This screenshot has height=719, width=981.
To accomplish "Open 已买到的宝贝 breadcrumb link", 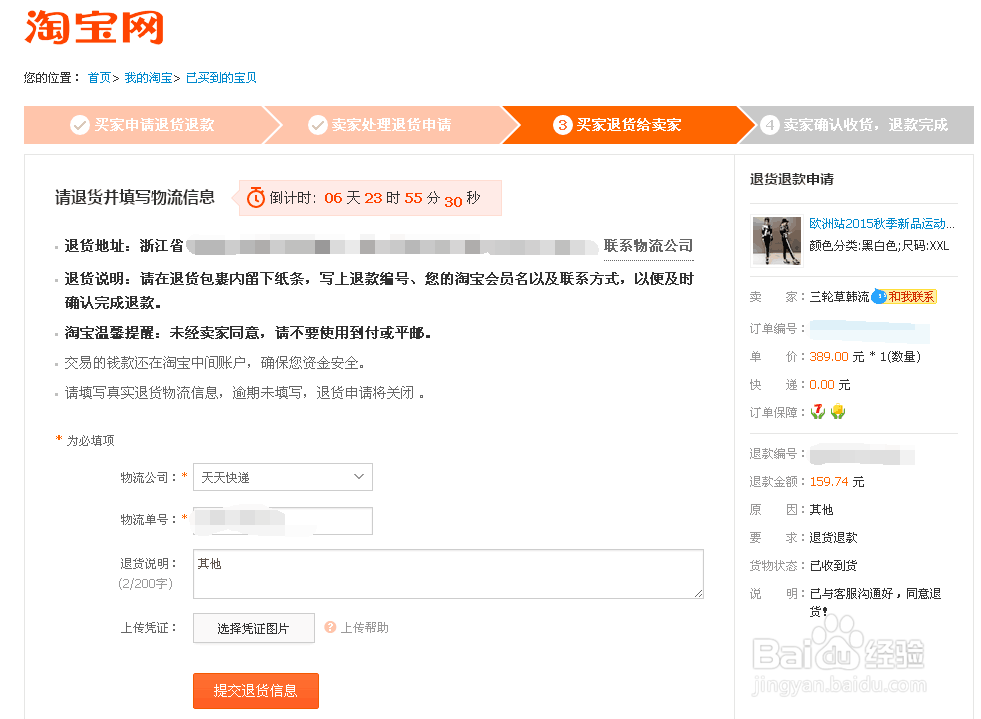I will coord(221,78).
